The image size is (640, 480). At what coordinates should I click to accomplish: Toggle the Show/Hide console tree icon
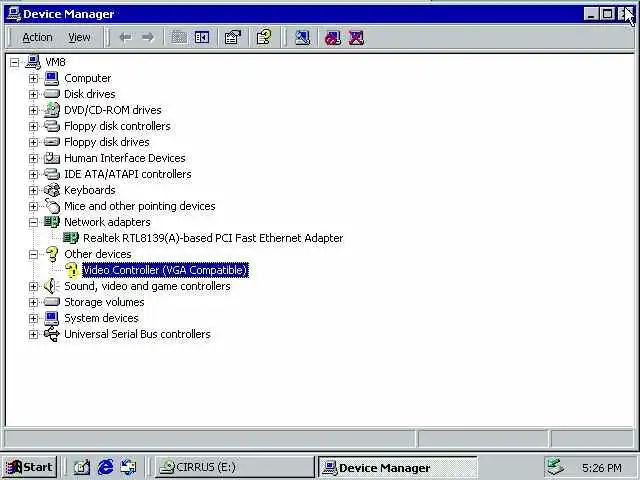(x=202, y=38)
